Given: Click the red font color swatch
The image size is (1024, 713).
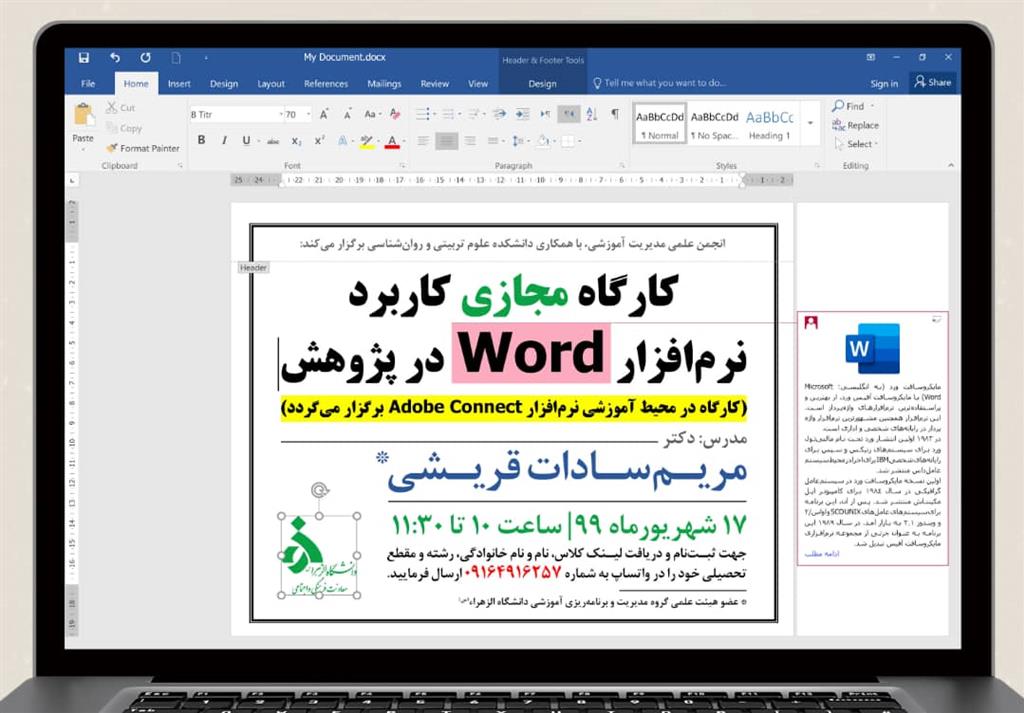Looking at the screenshot, I should [x=392, y=142].
